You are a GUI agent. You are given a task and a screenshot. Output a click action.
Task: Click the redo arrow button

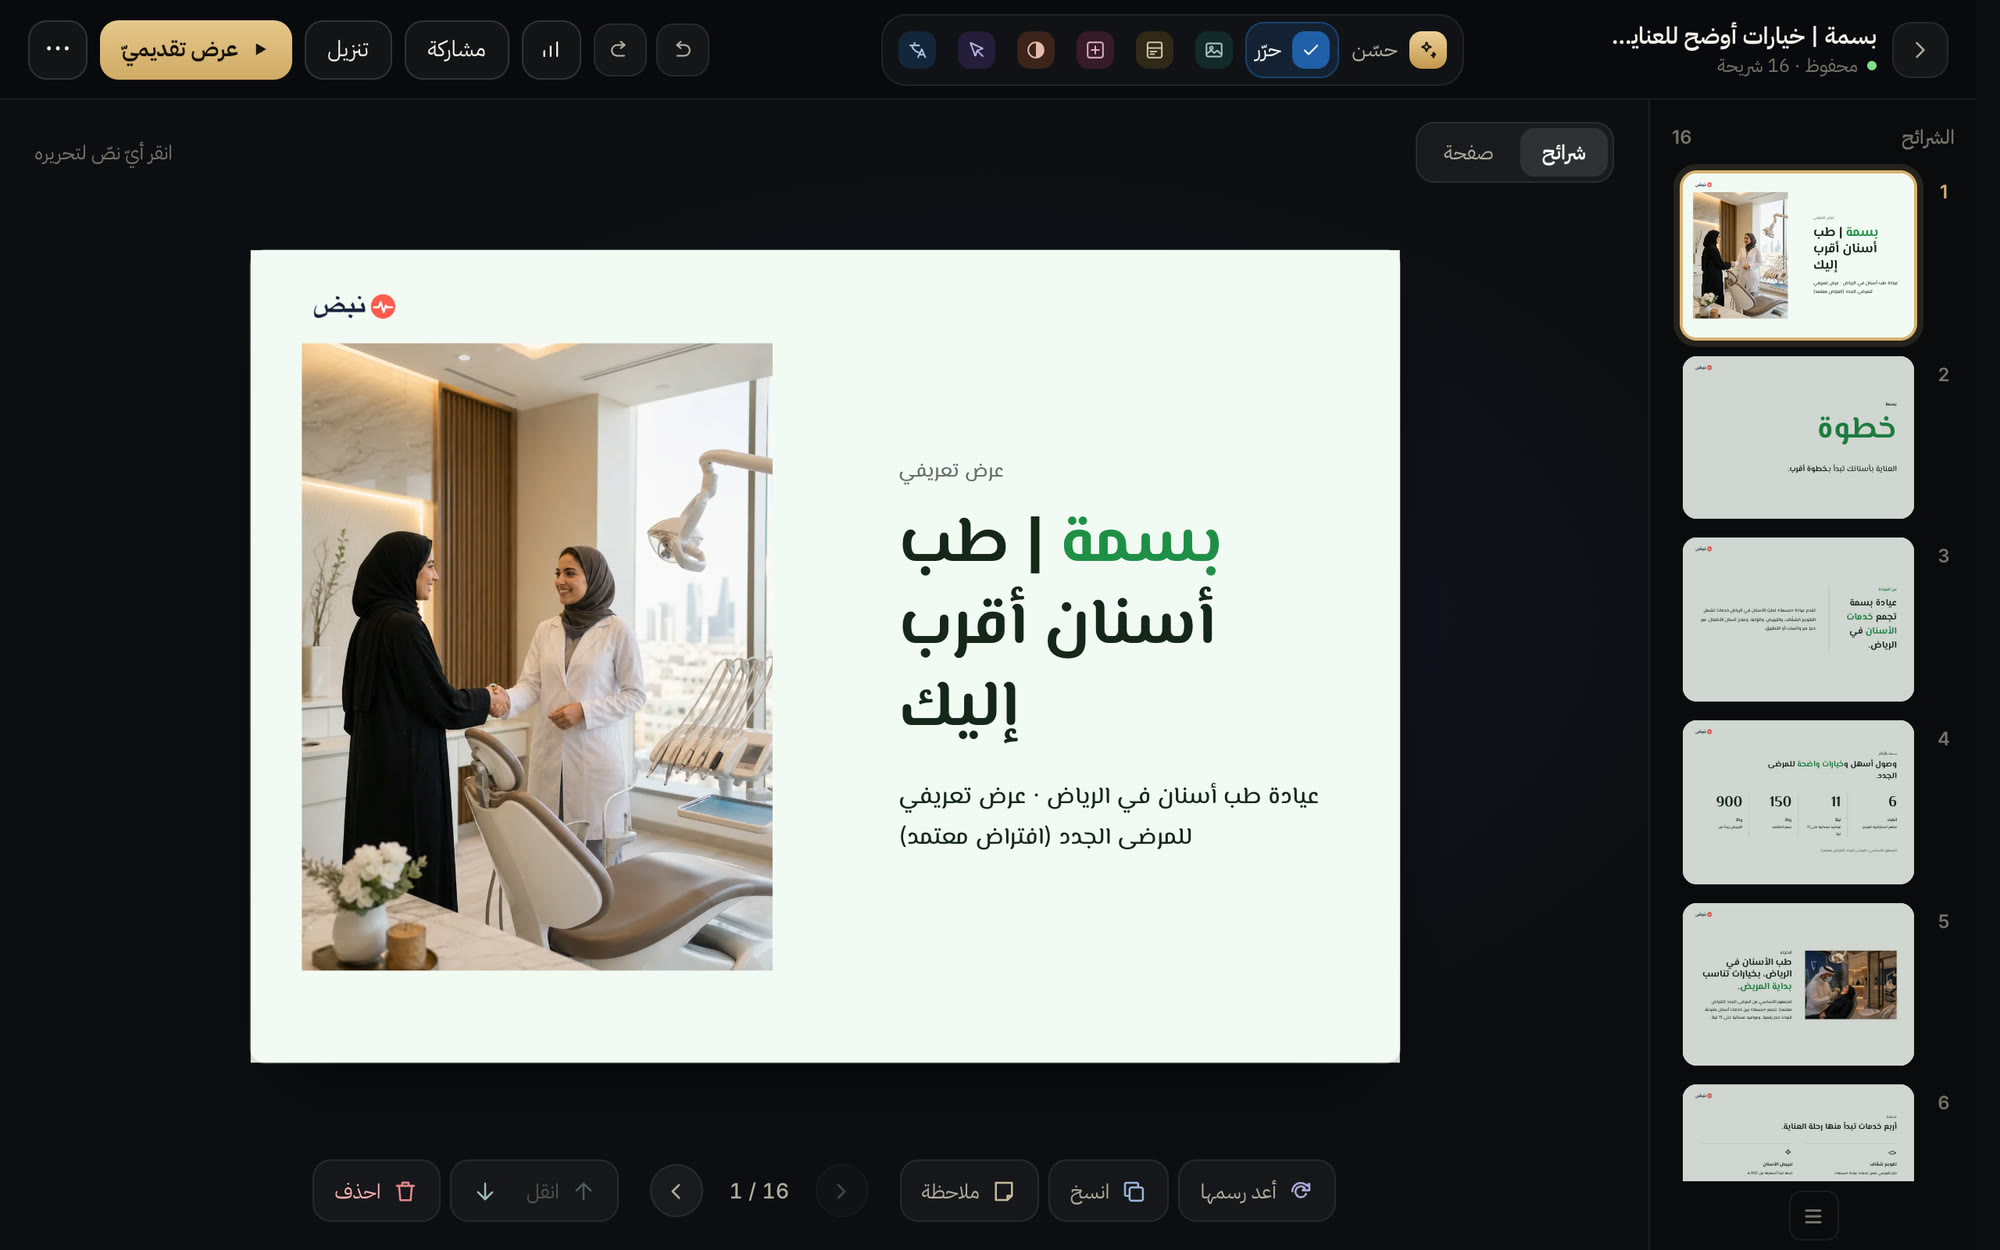[619, 50]
